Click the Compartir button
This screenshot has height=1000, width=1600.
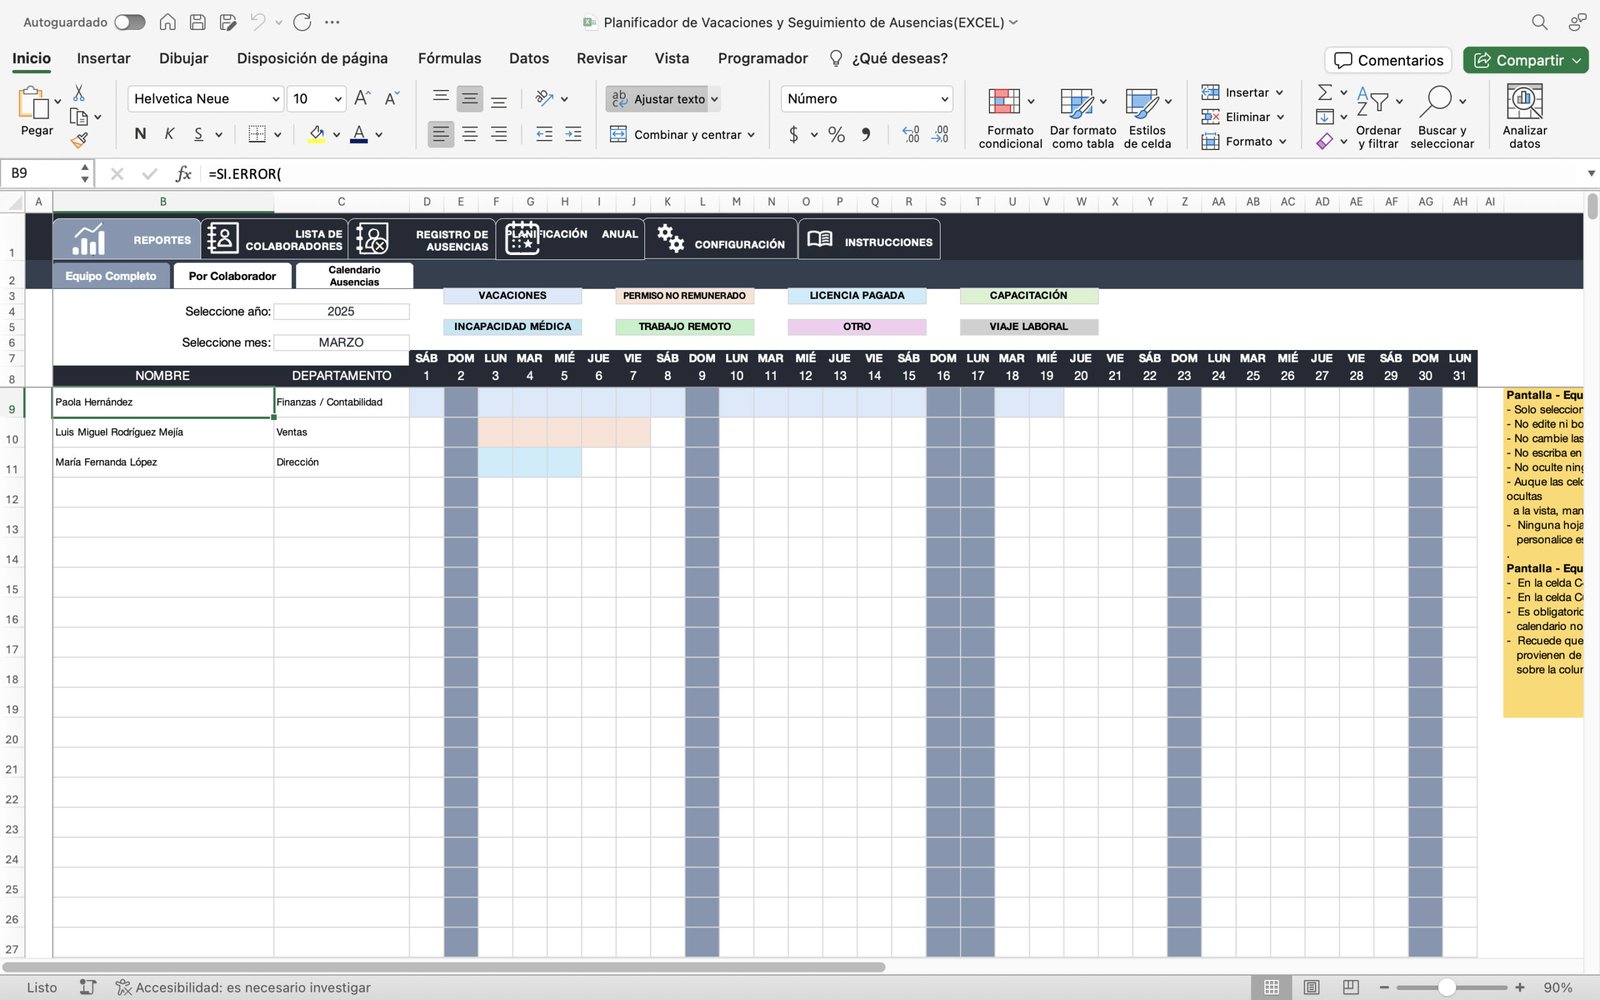pyautogui.click(x=1524, y=60)
